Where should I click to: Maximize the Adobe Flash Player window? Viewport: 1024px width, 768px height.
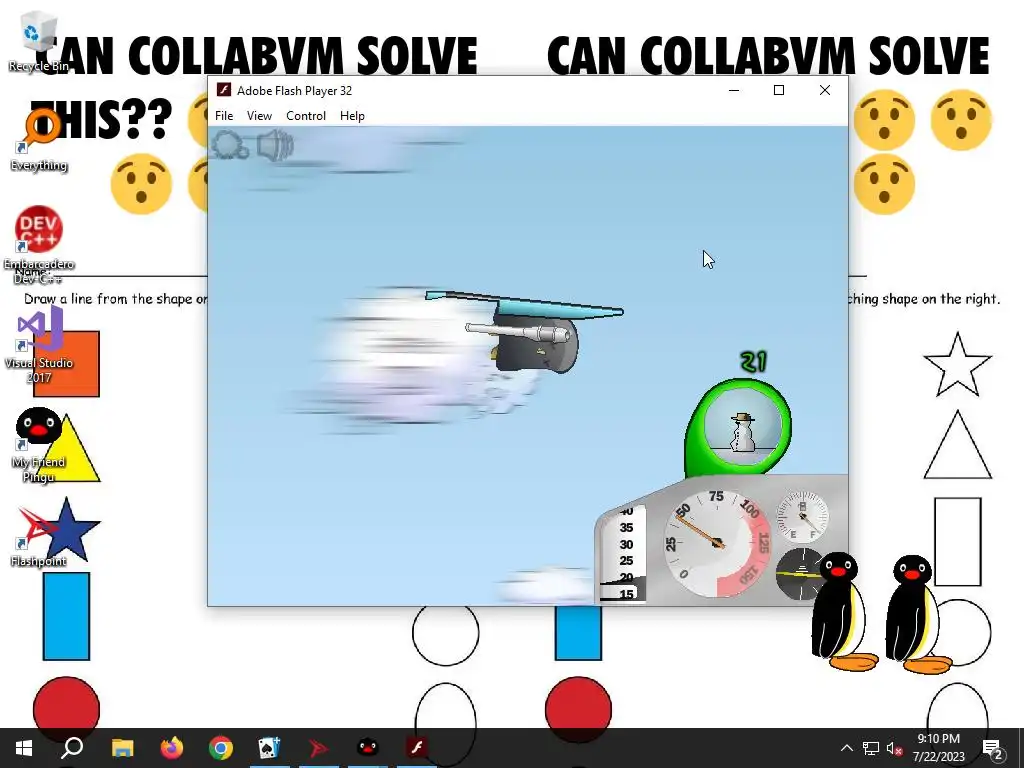click(x=778, y=90)
